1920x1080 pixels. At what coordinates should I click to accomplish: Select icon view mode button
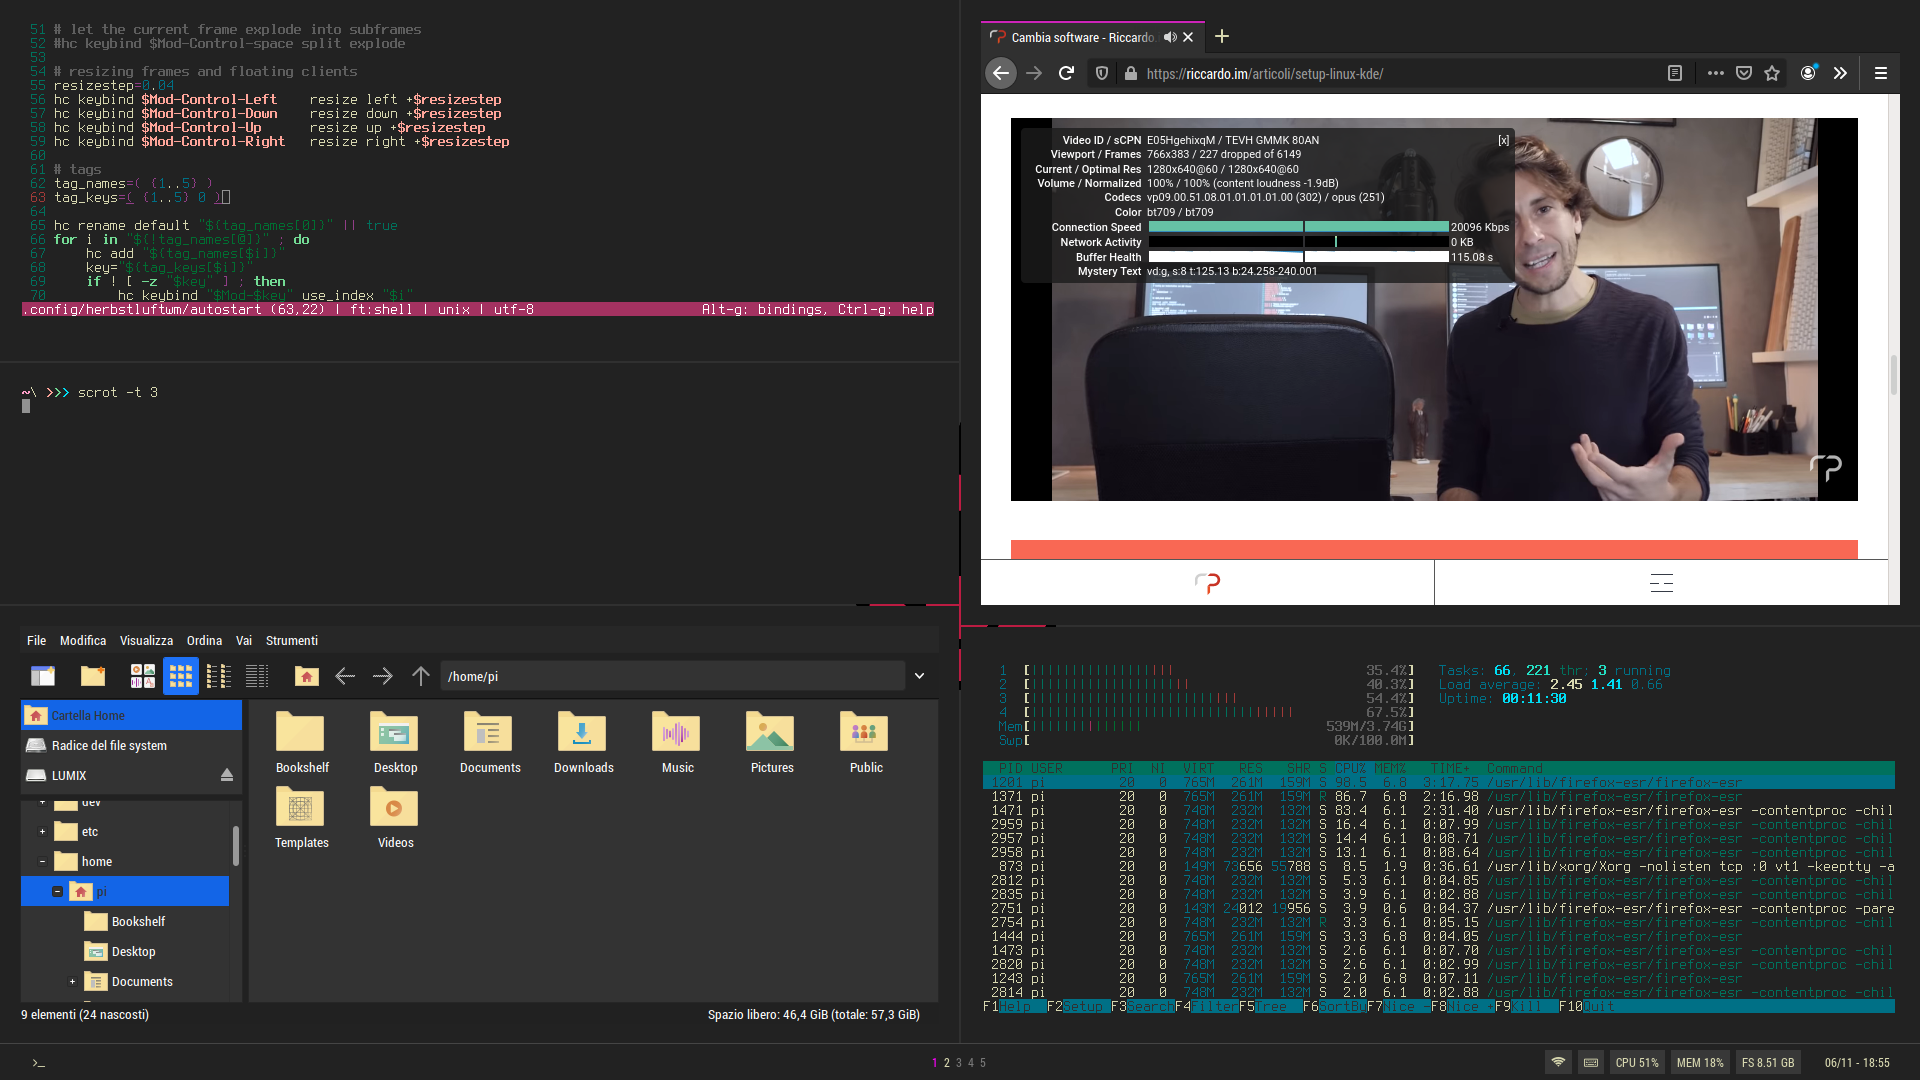(180, 676)
